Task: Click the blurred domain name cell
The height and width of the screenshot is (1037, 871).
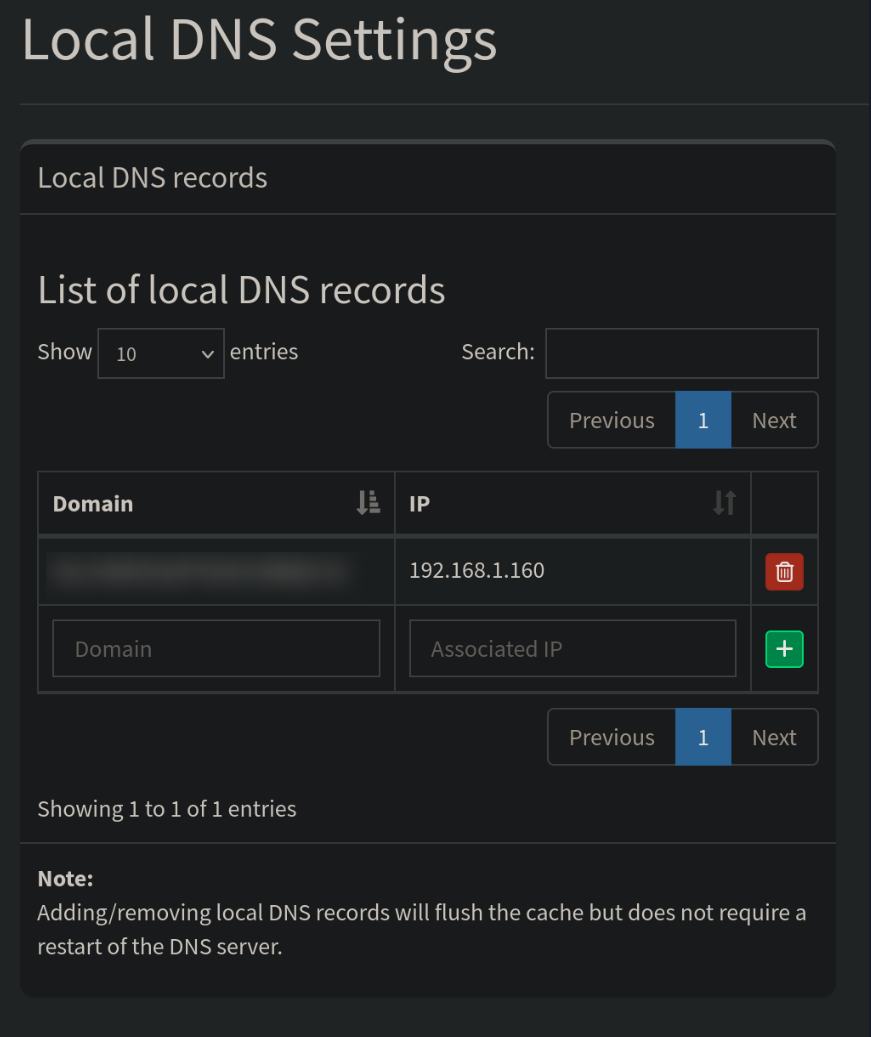Action: pos(202,571)
